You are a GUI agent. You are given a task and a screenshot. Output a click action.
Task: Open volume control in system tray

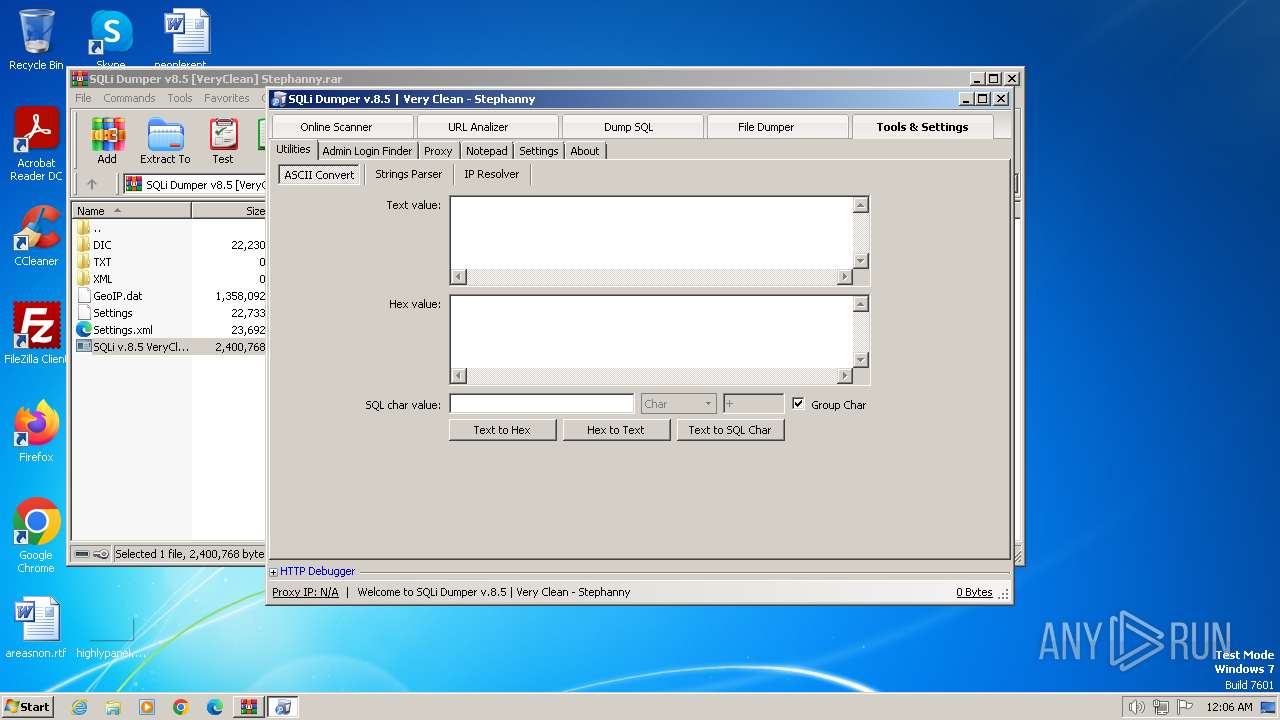click(1136, 707)
